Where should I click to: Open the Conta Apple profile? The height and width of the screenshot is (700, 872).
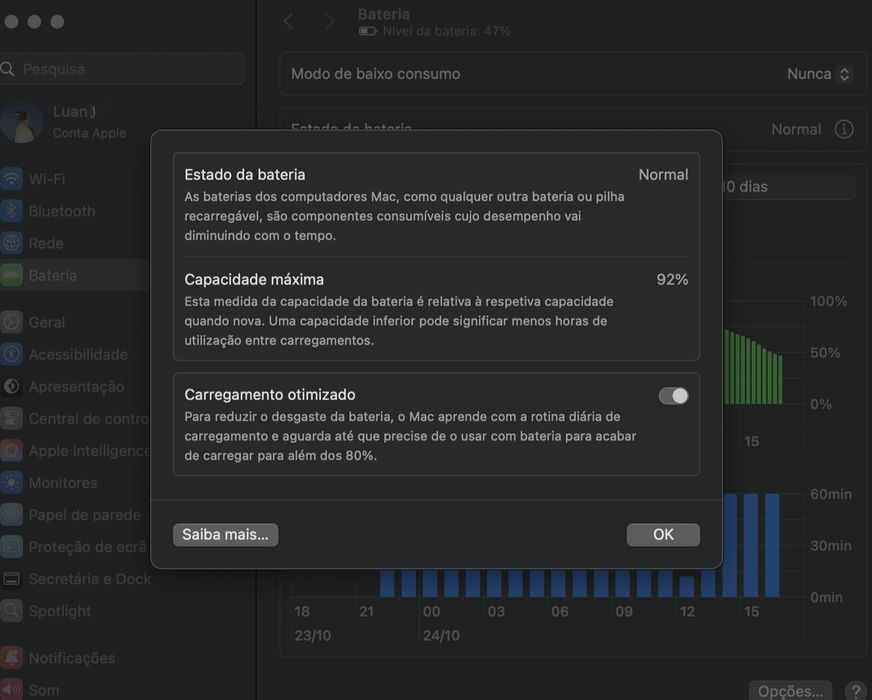(x=64, y=122)
